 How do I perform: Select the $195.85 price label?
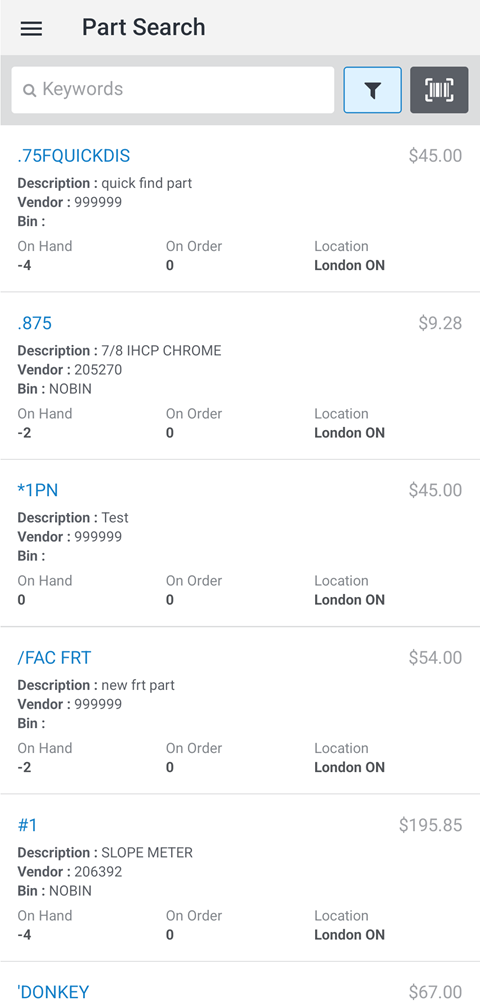click(x=431, y=825)
